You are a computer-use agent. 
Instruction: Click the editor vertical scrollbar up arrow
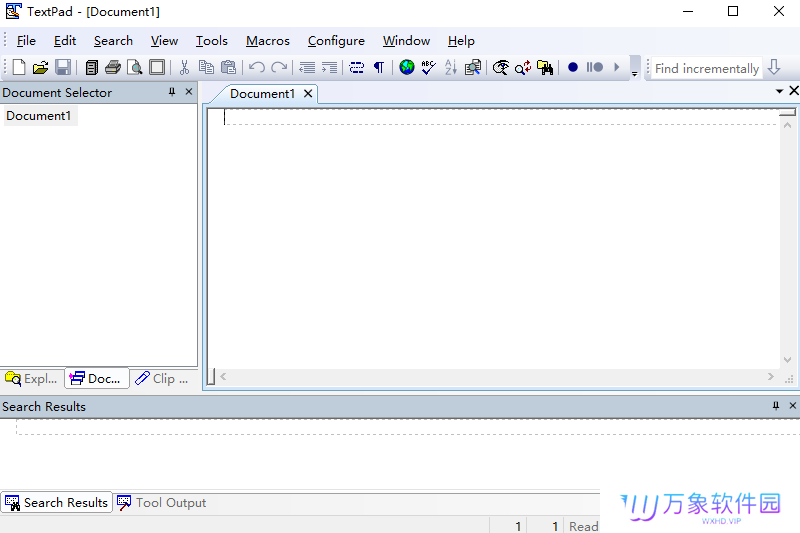(x=787, y=125)
